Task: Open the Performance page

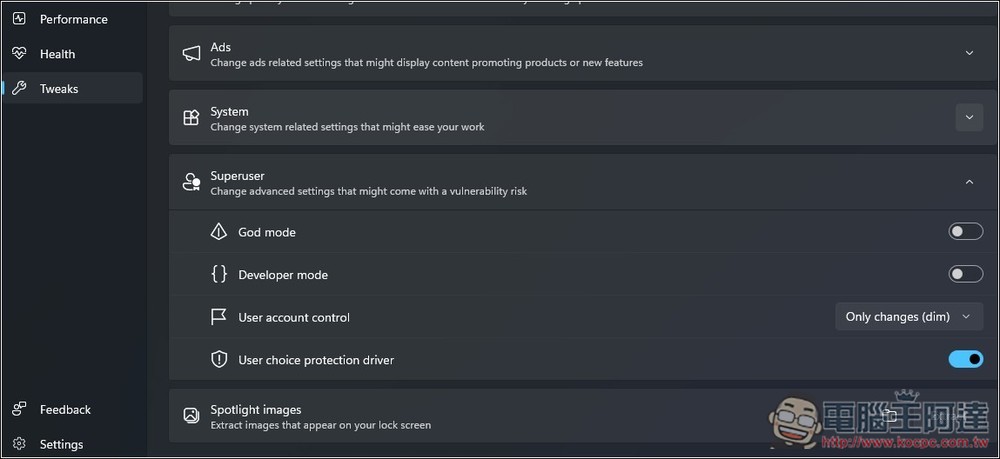Action: [73, 19]
